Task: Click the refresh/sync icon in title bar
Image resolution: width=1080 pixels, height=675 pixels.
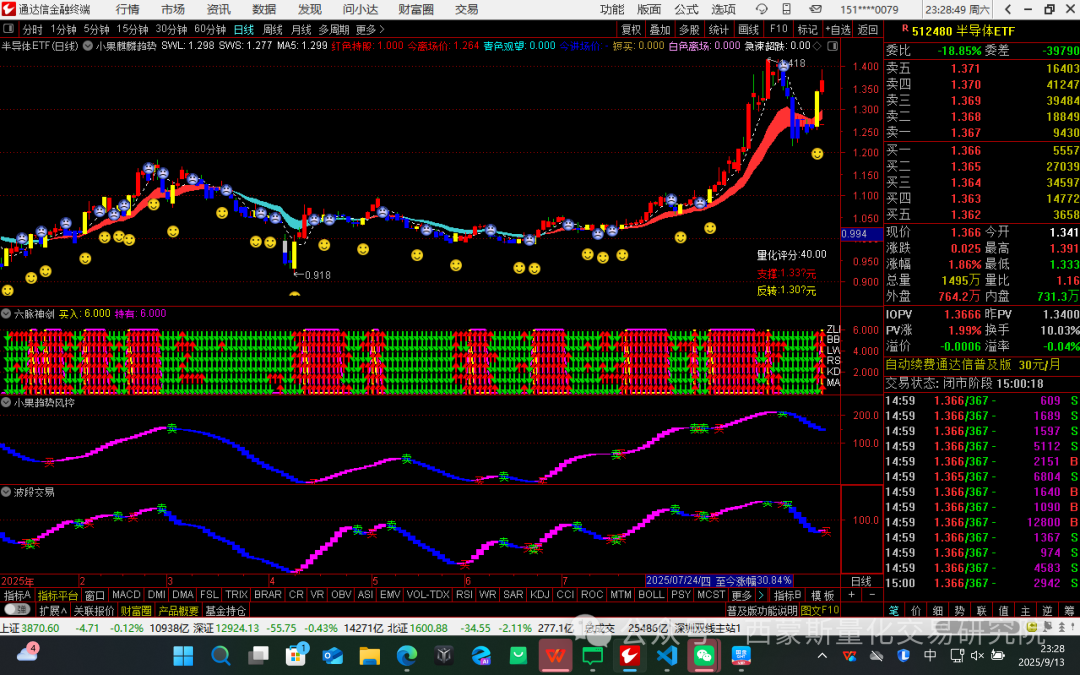Action: coord(761,9)
